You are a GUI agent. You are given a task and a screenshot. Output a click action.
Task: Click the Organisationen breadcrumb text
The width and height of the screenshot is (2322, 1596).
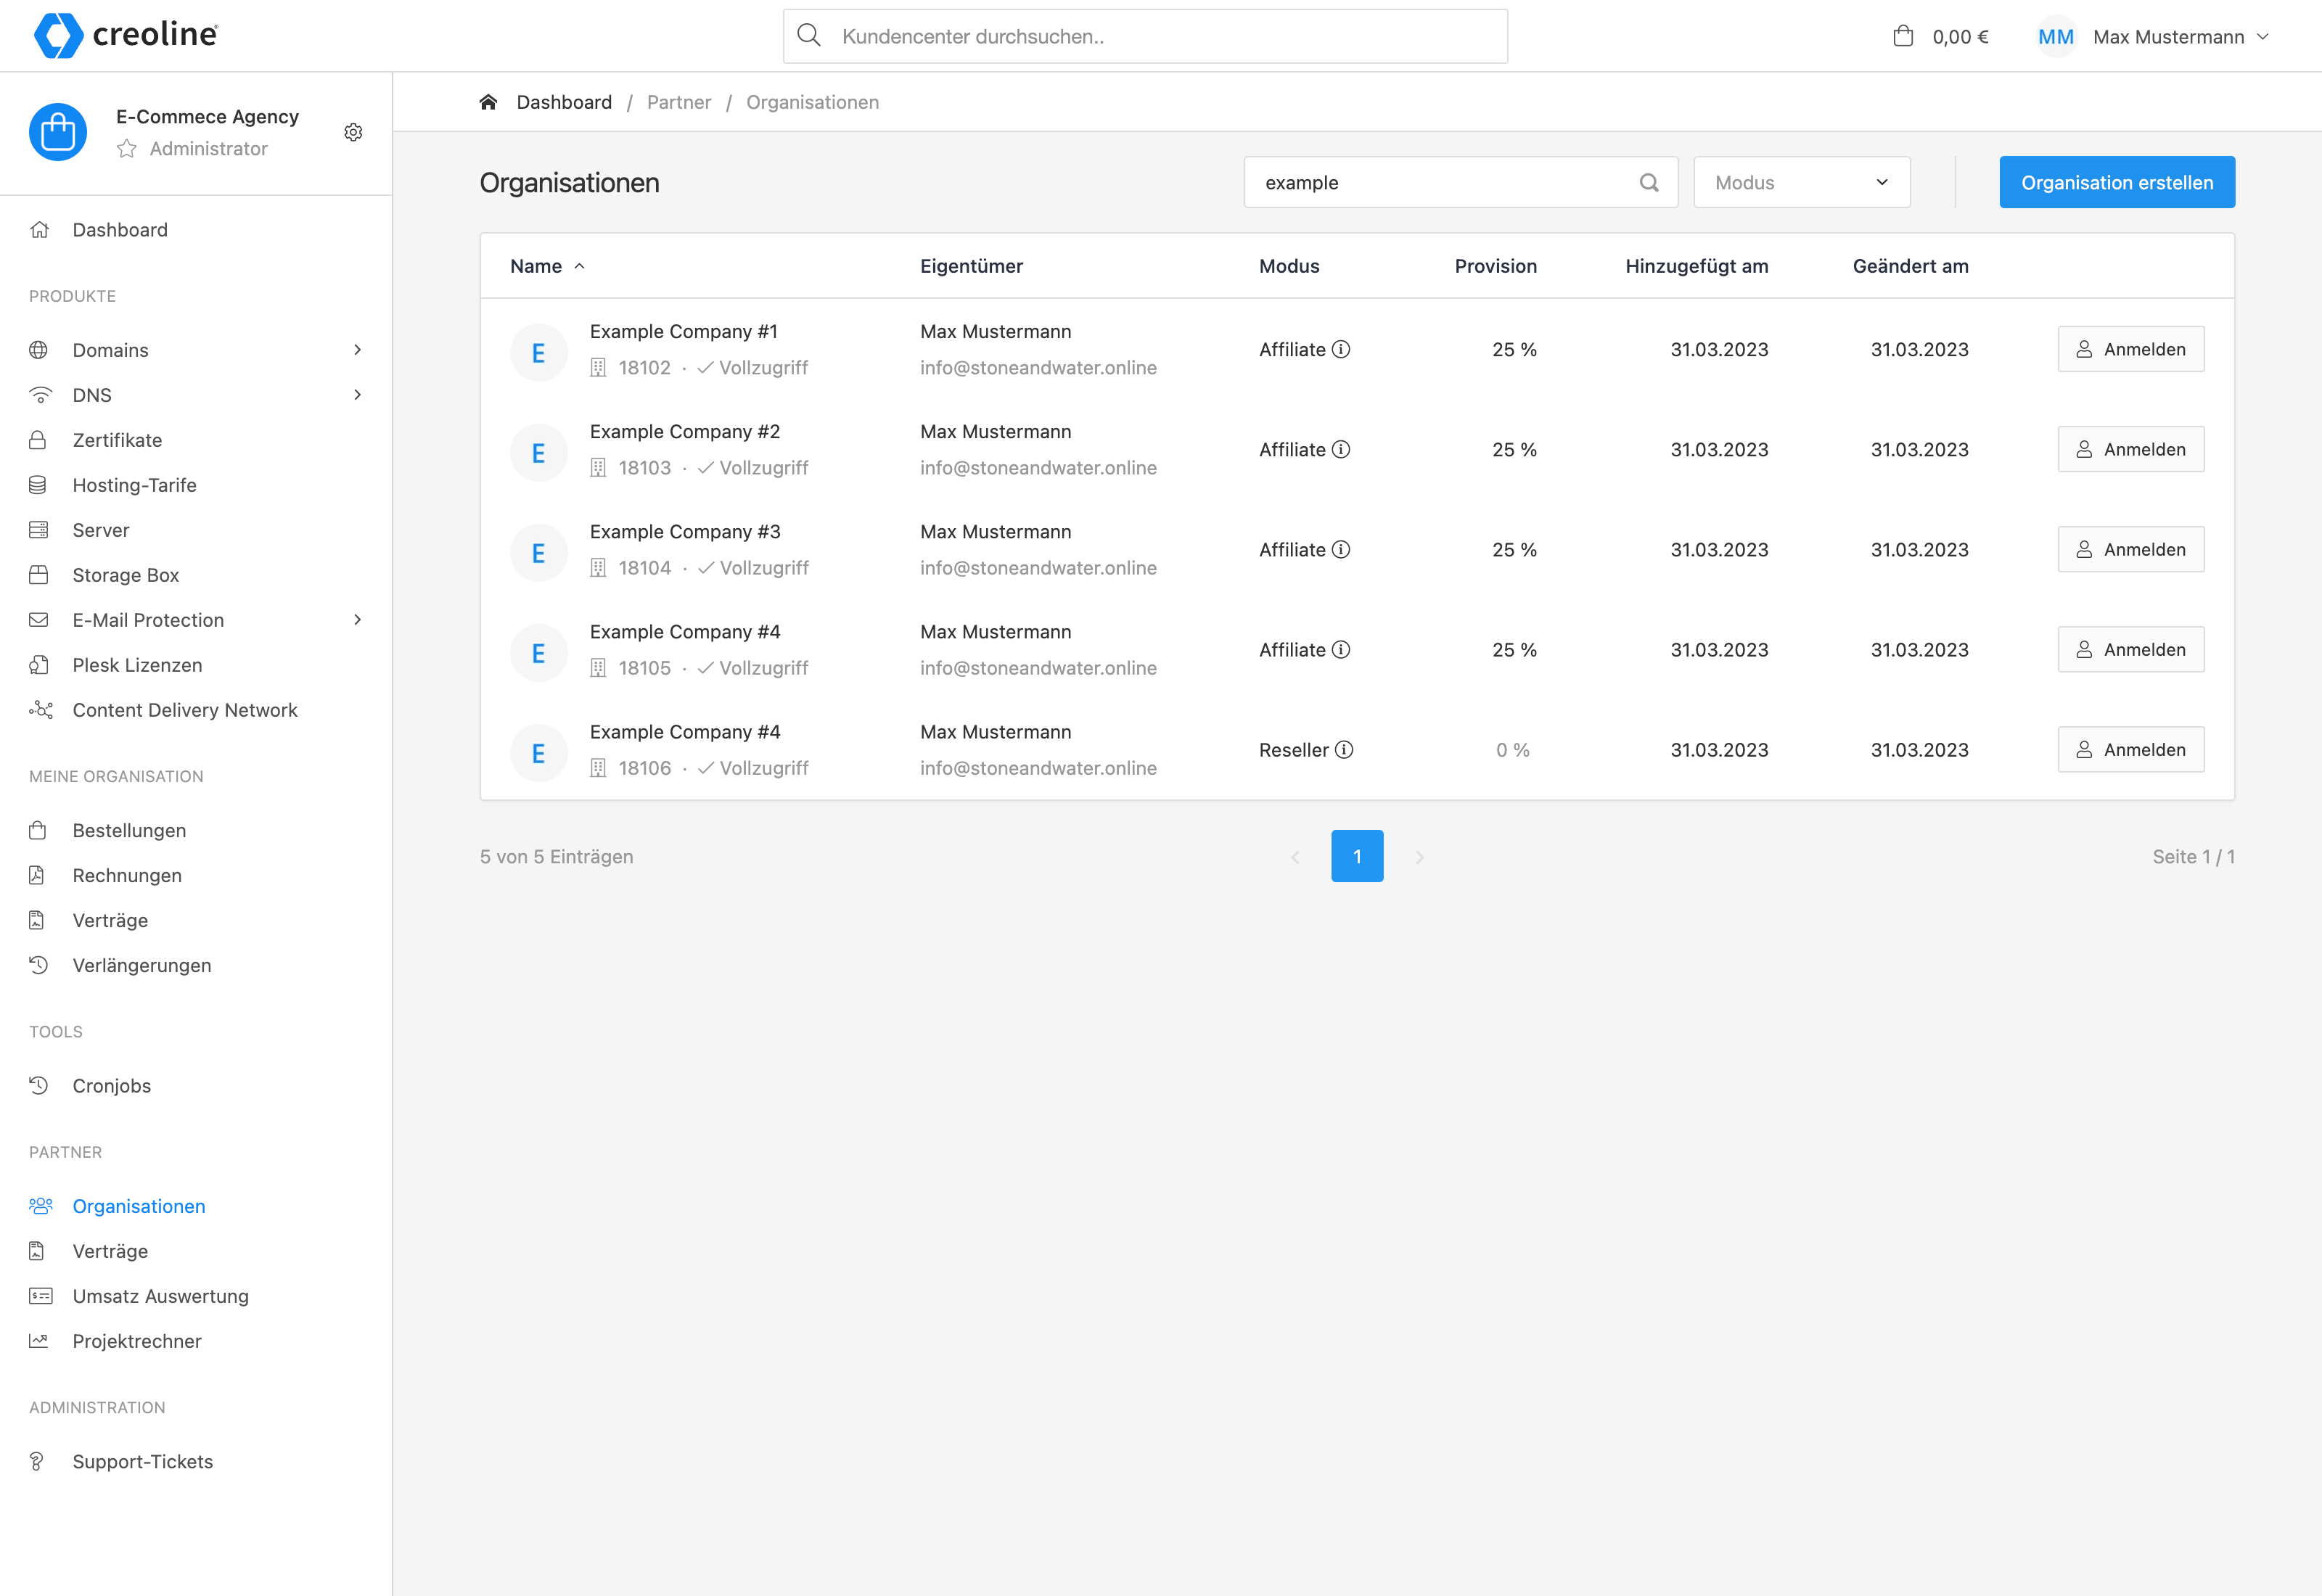(812, 102)
